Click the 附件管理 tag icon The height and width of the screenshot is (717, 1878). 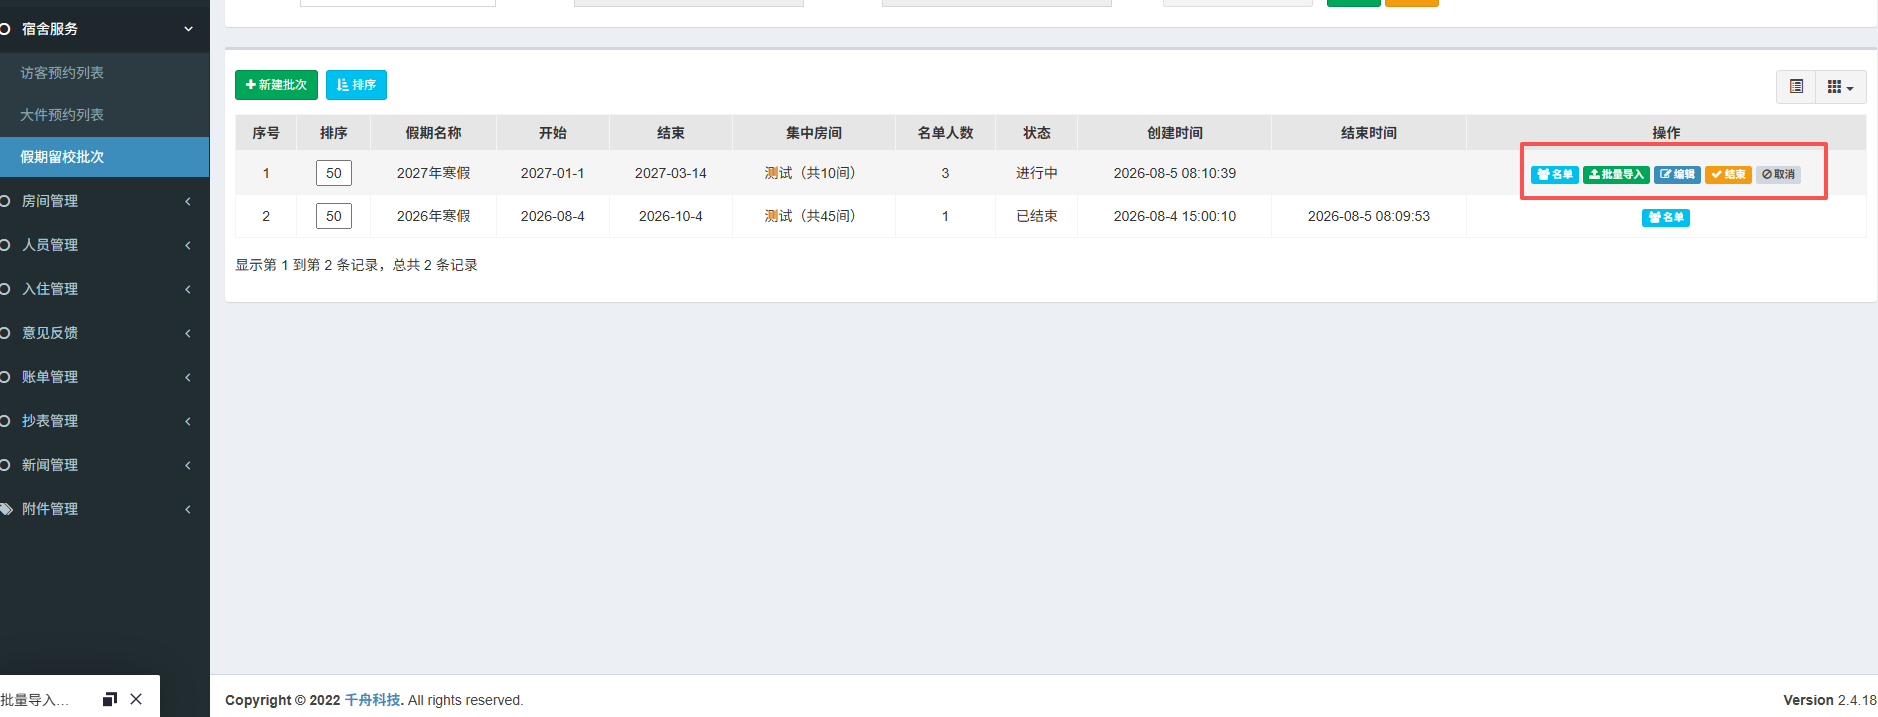(x=5, y=509)
